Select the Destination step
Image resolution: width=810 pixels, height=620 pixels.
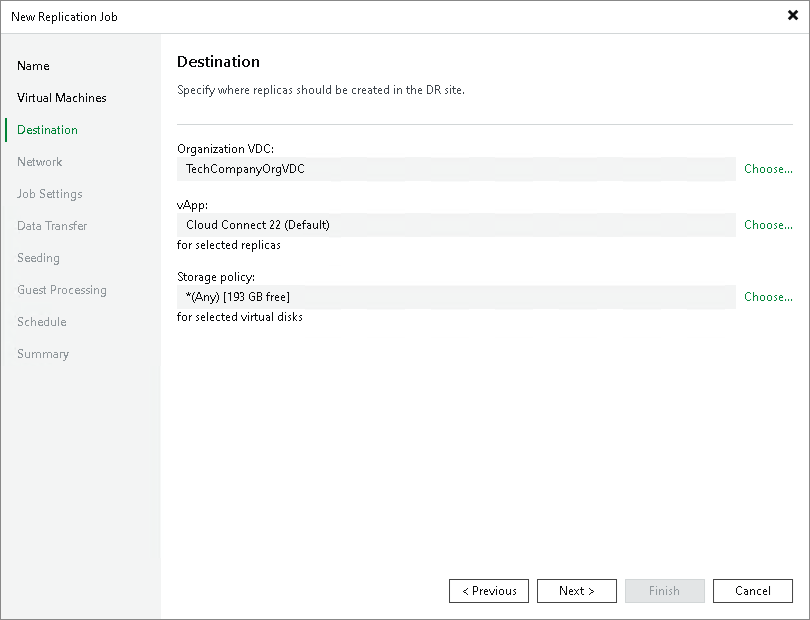pyautogui.click(x=48, y=129)
